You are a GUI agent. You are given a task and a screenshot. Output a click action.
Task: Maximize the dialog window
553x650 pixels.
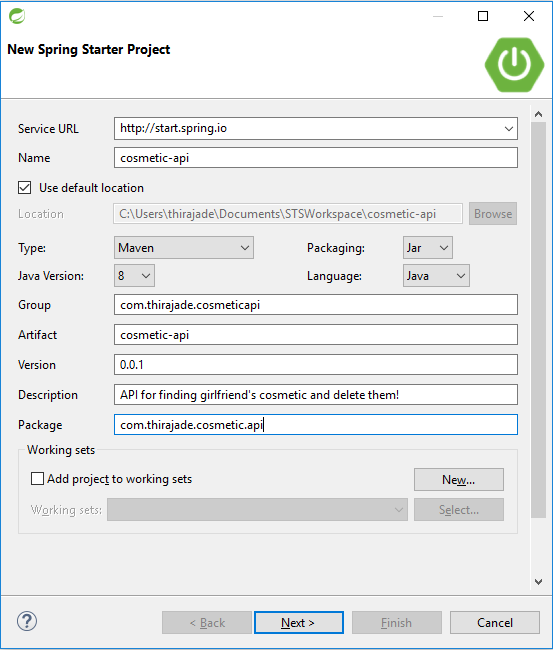click(483, 16)
